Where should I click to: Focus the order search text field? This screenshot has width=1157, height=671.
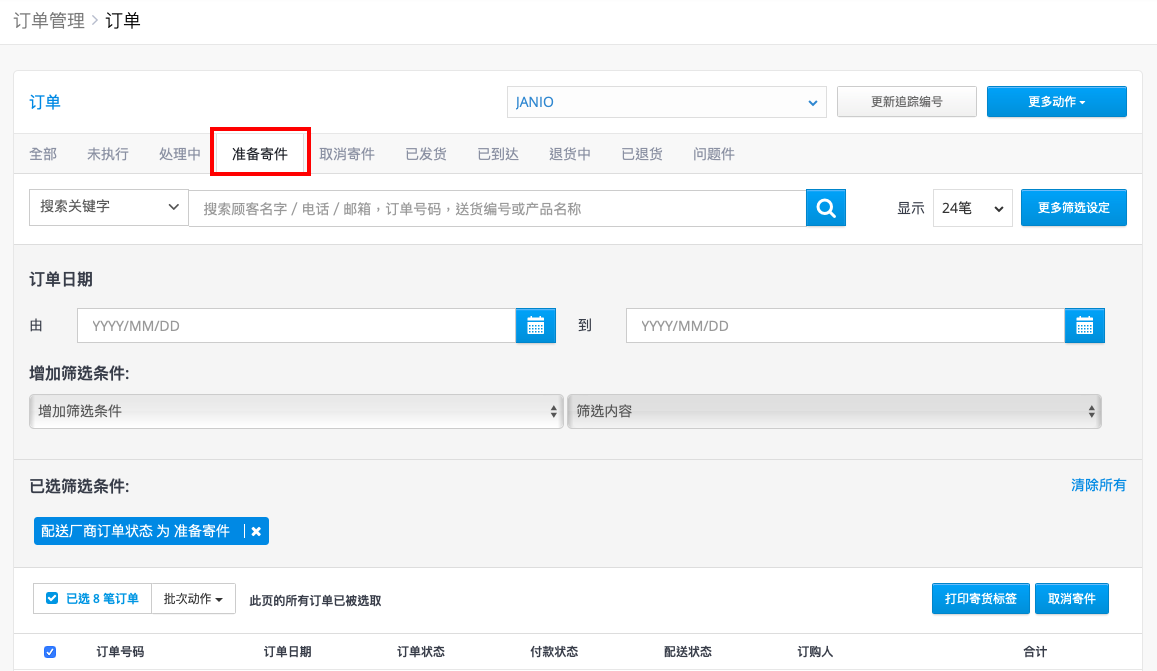tap(497, 208)
